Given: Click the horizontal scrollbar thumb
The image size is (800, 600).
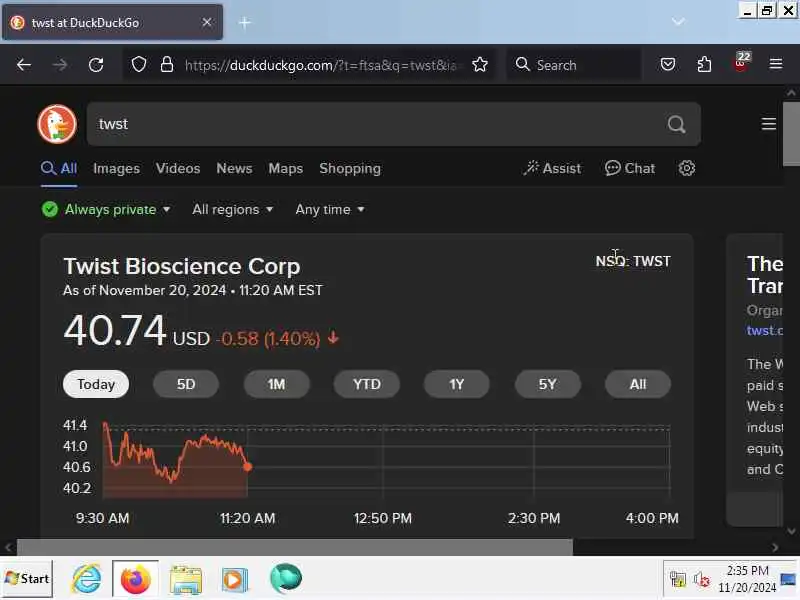Looking at the screenshot, I should tap(295, 547).
